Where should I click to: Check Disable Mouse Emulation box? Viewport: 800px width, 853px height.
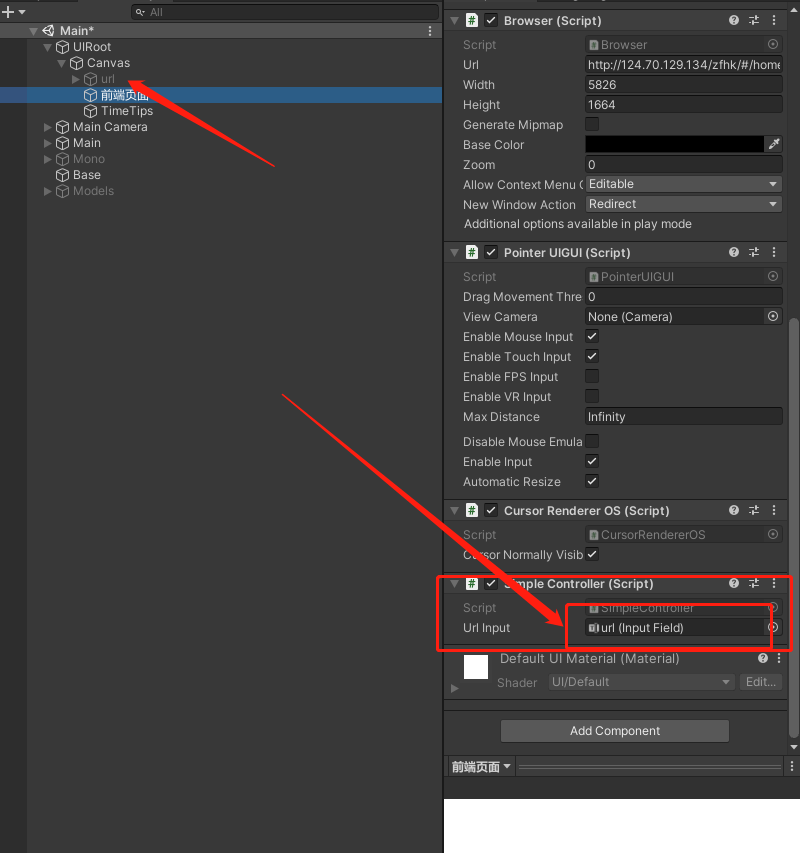coord(592,441)
